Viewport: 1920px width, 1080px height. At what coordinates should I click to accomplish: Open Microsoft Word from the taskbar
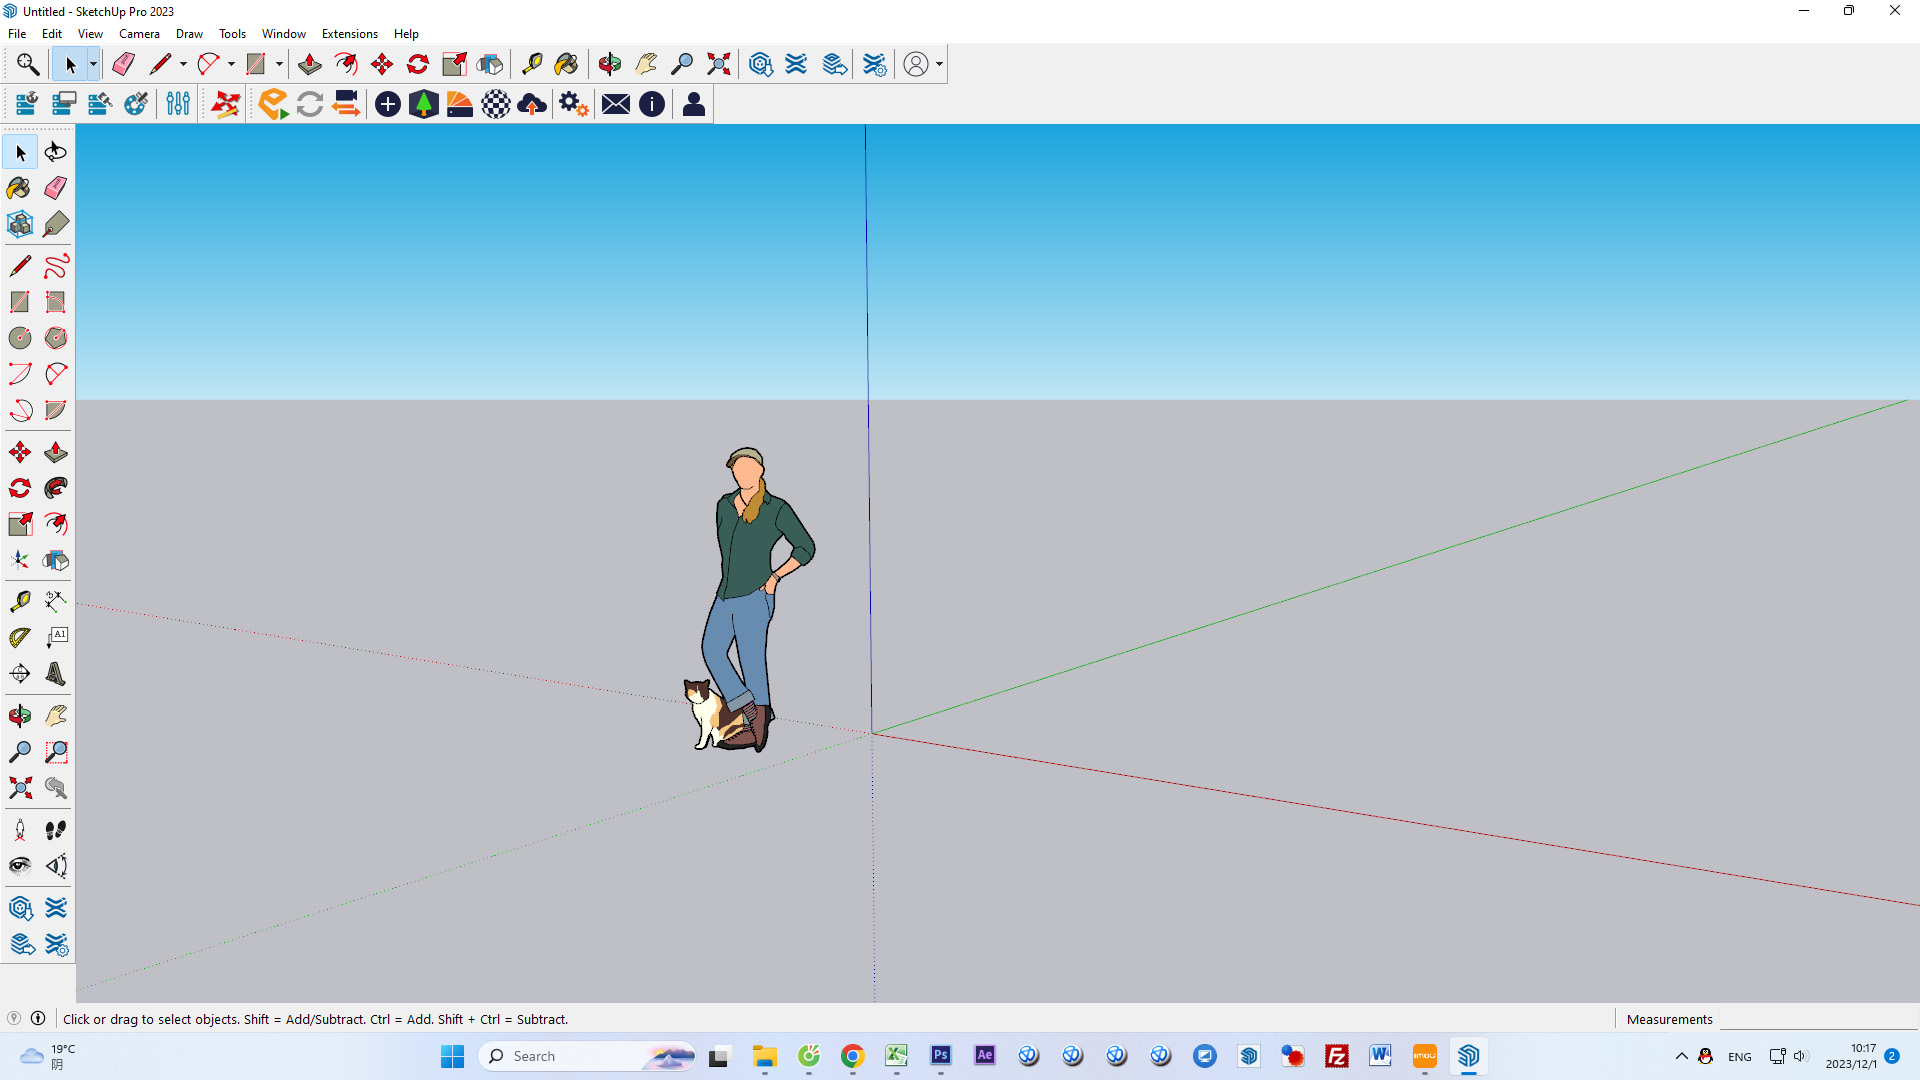tap(1381, 1056)
